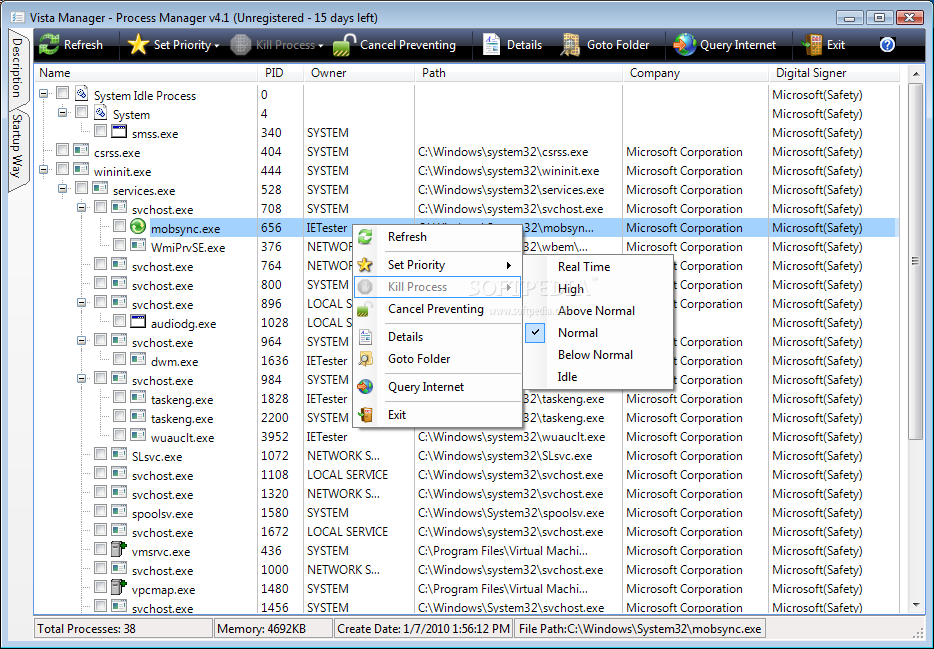Click the csrss.exe process icon
The width and height of the screenshot is (934, 649).
point(81,150)
